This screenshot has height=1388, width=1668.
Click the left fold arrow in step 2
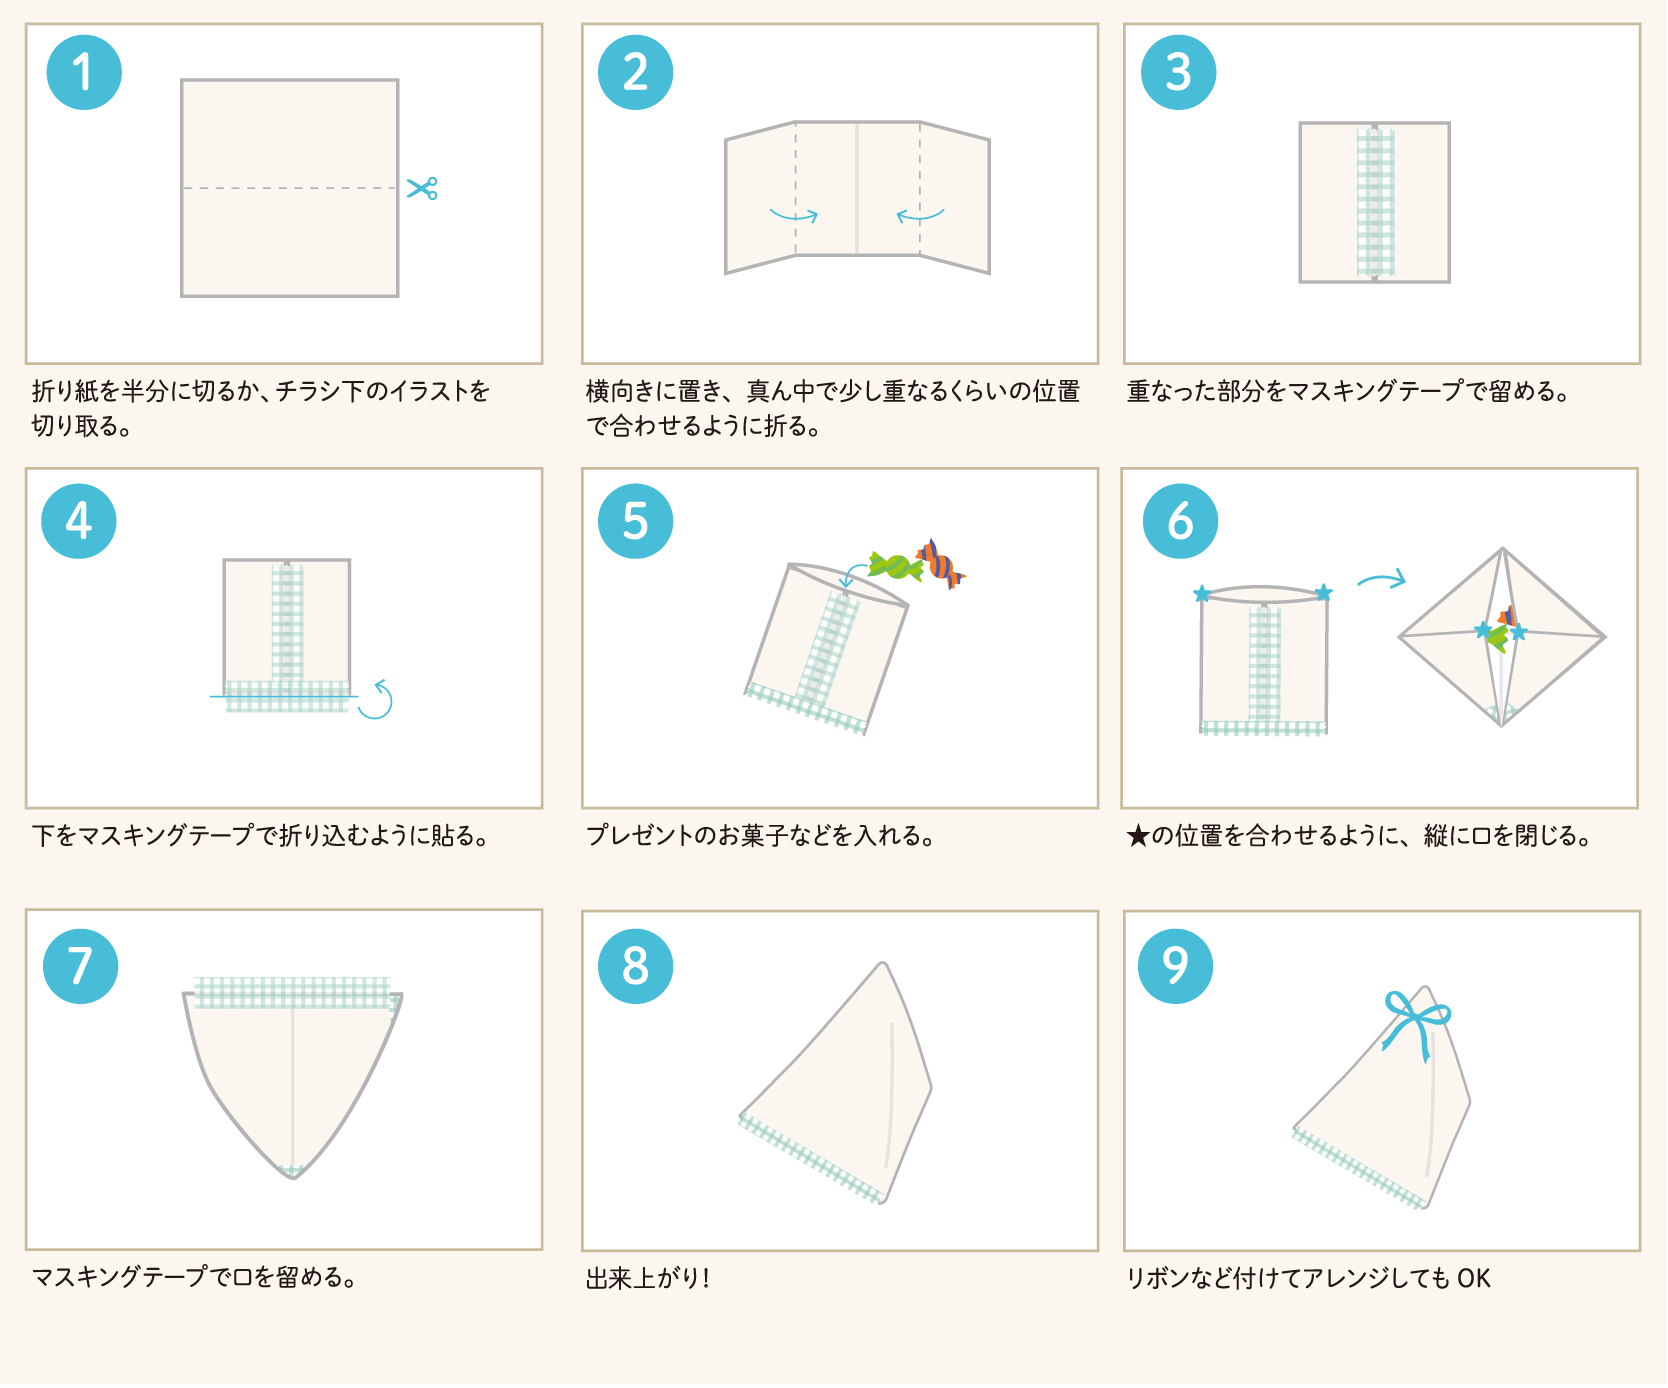point(794,215)
